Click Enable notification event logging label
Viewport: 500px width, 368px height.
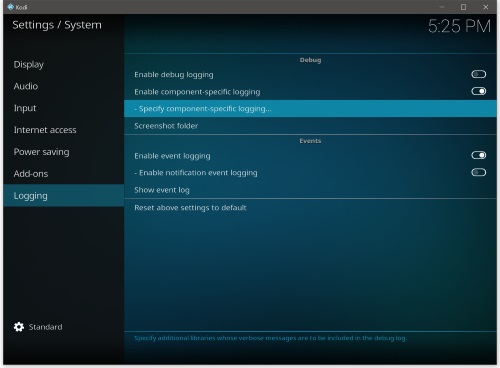point(196,173)
